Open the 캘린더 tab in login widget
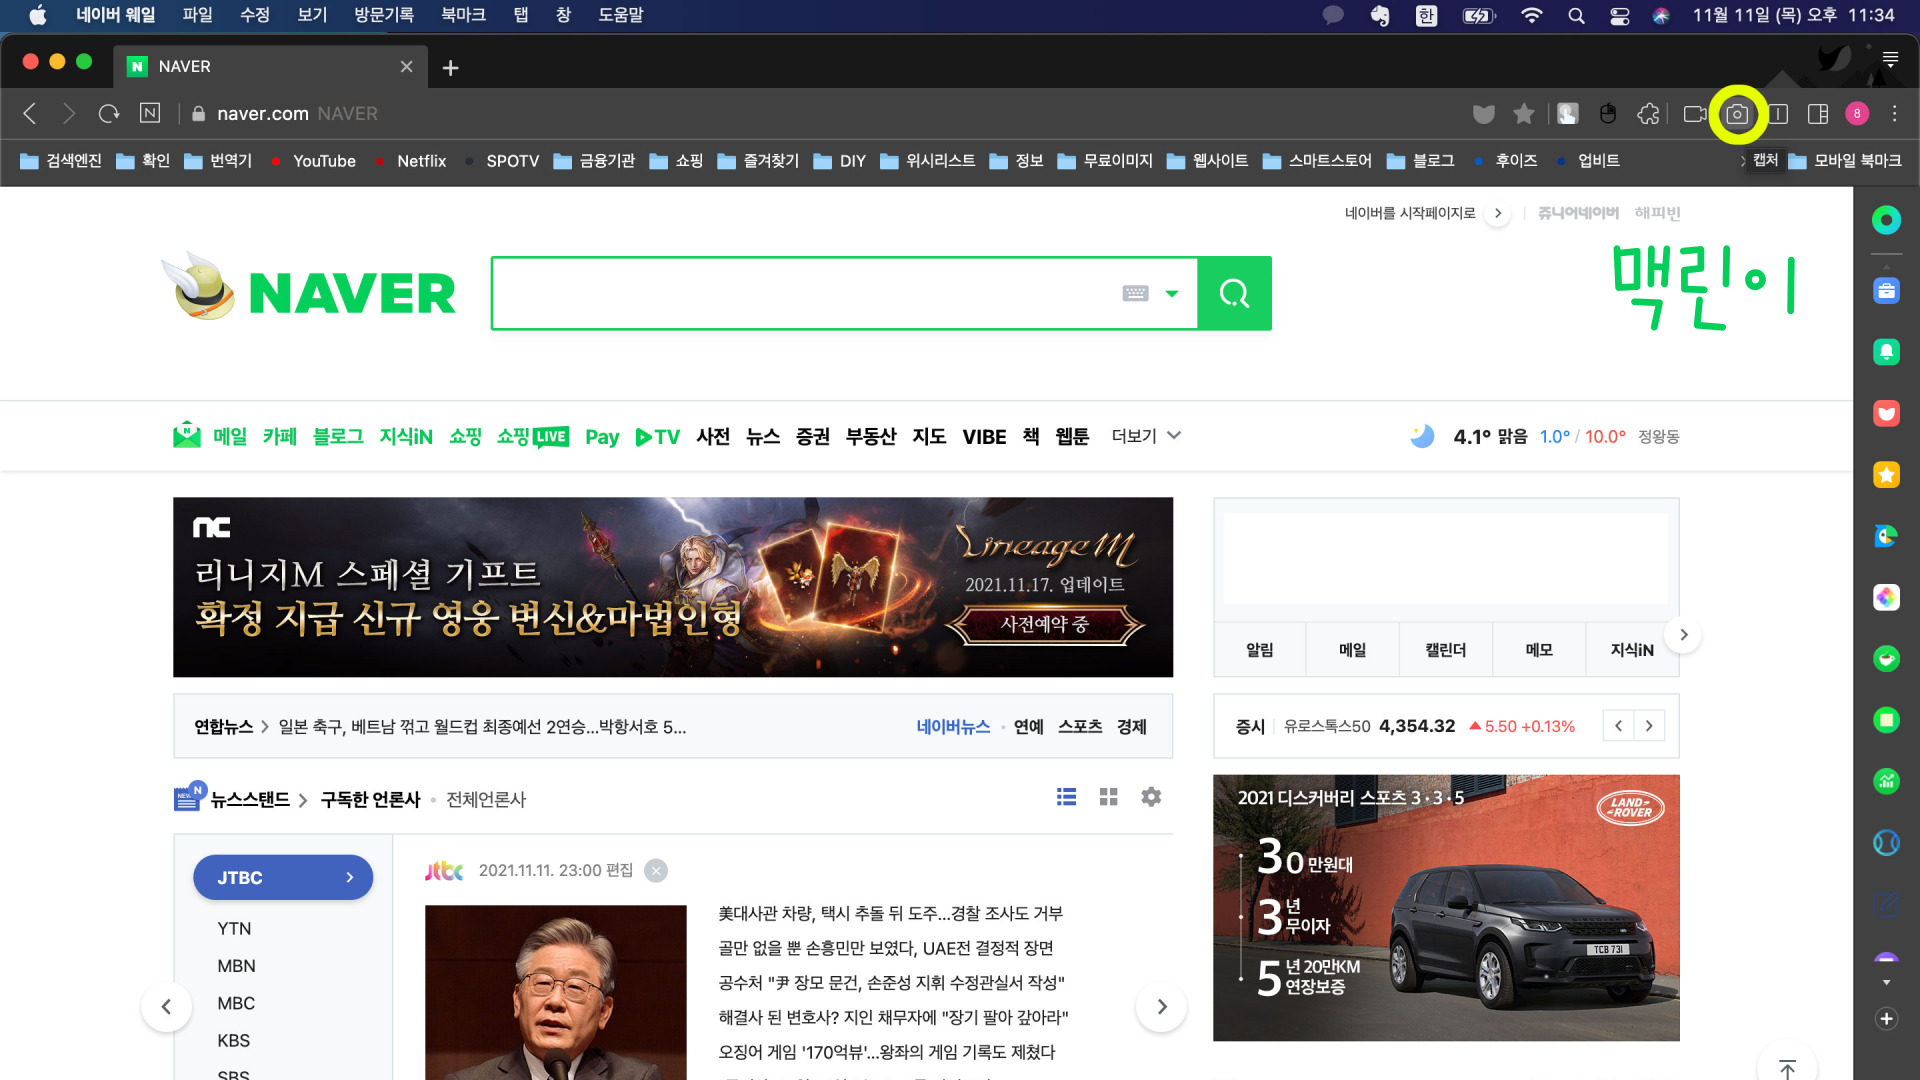Image resolution: width=1920 pixels, height=1080 pixels. [1445, 650]
